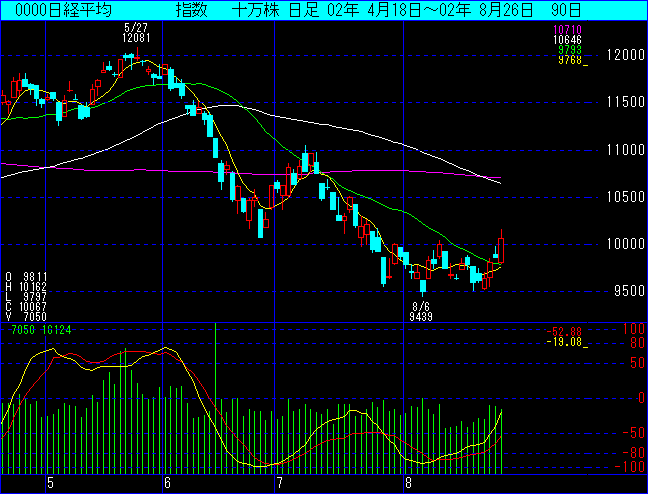Click month marker 6 on time axis
Image resolution: width=648 pixels, height=494 pixels.
coord(167,483)
